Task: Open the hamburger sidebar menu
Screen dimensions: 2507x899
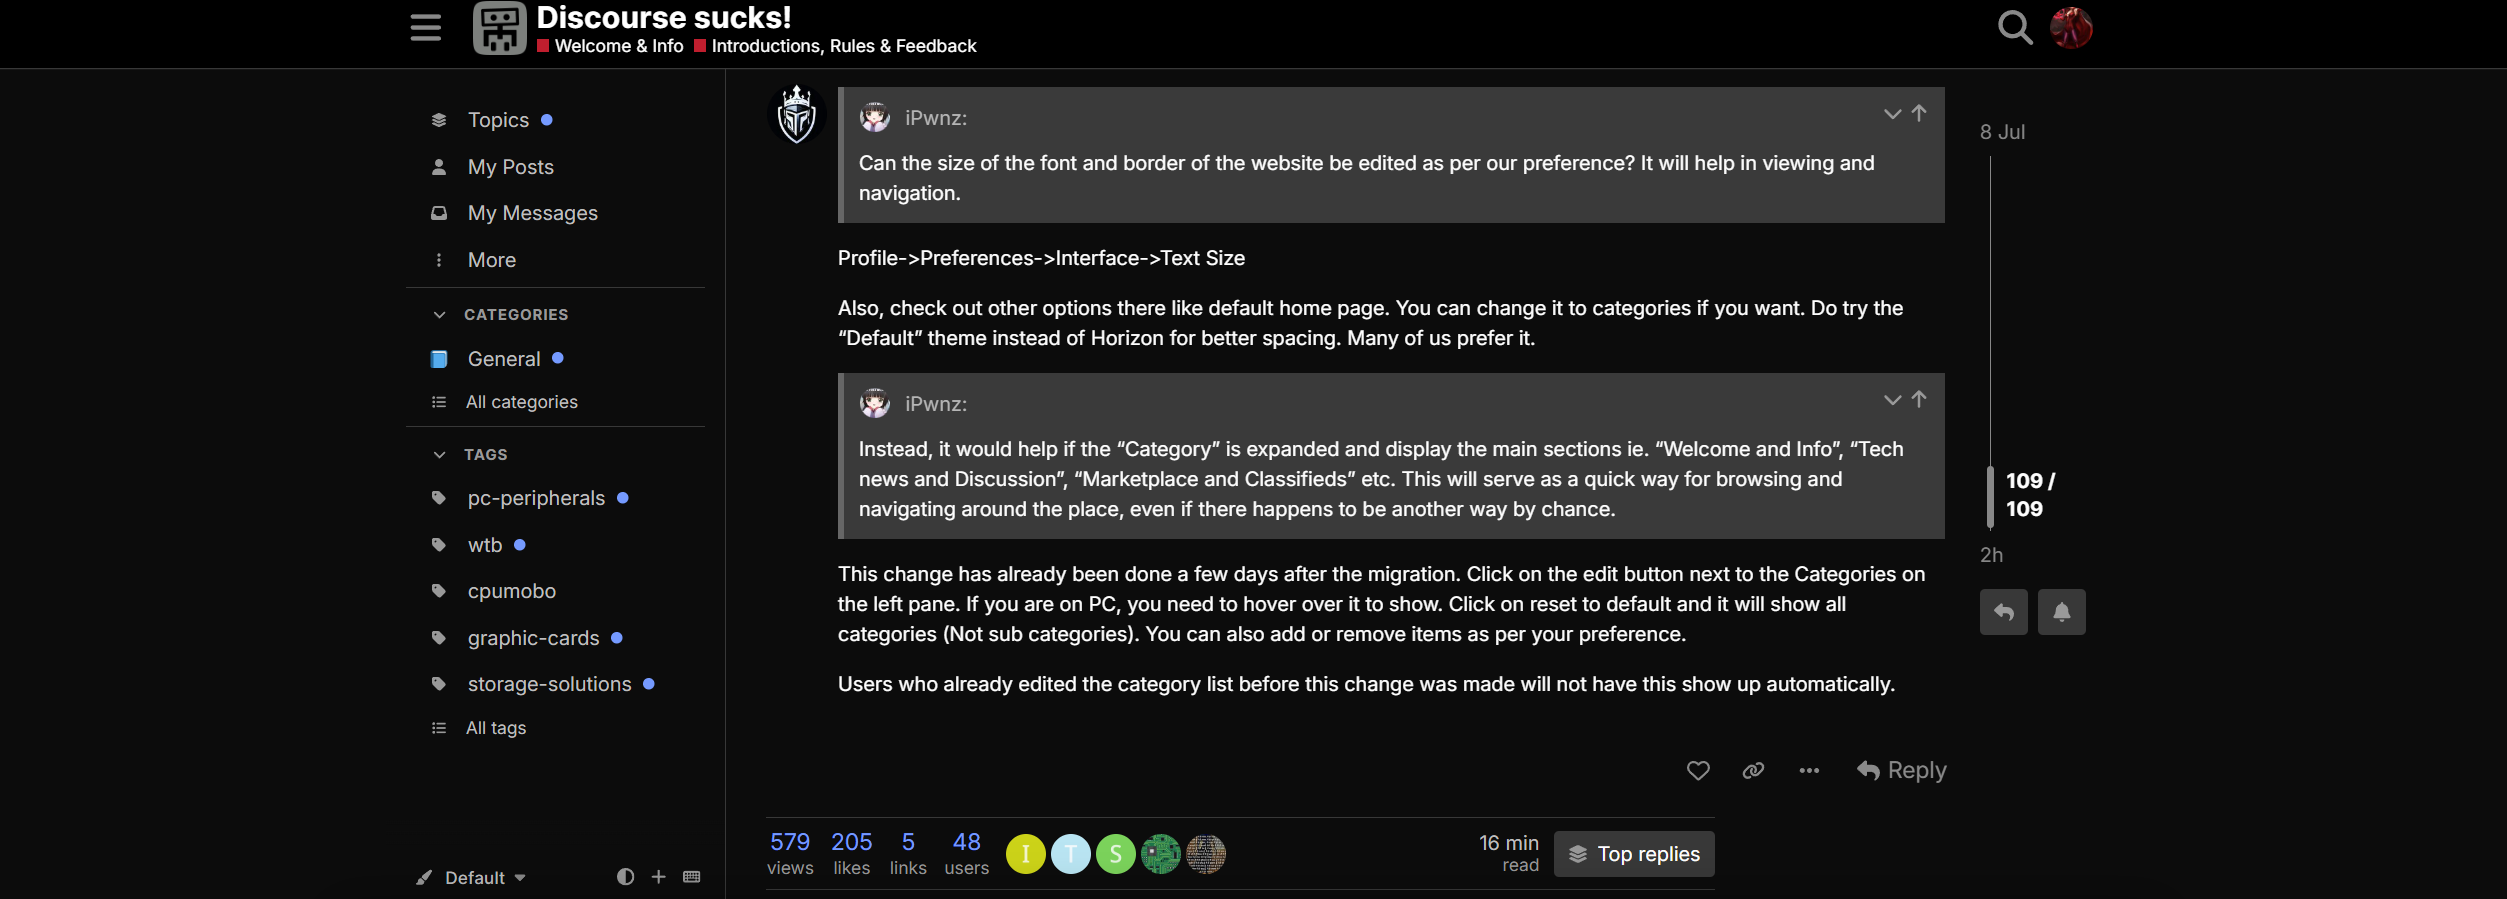Action: pyautogui.click(x=425, y=27)
